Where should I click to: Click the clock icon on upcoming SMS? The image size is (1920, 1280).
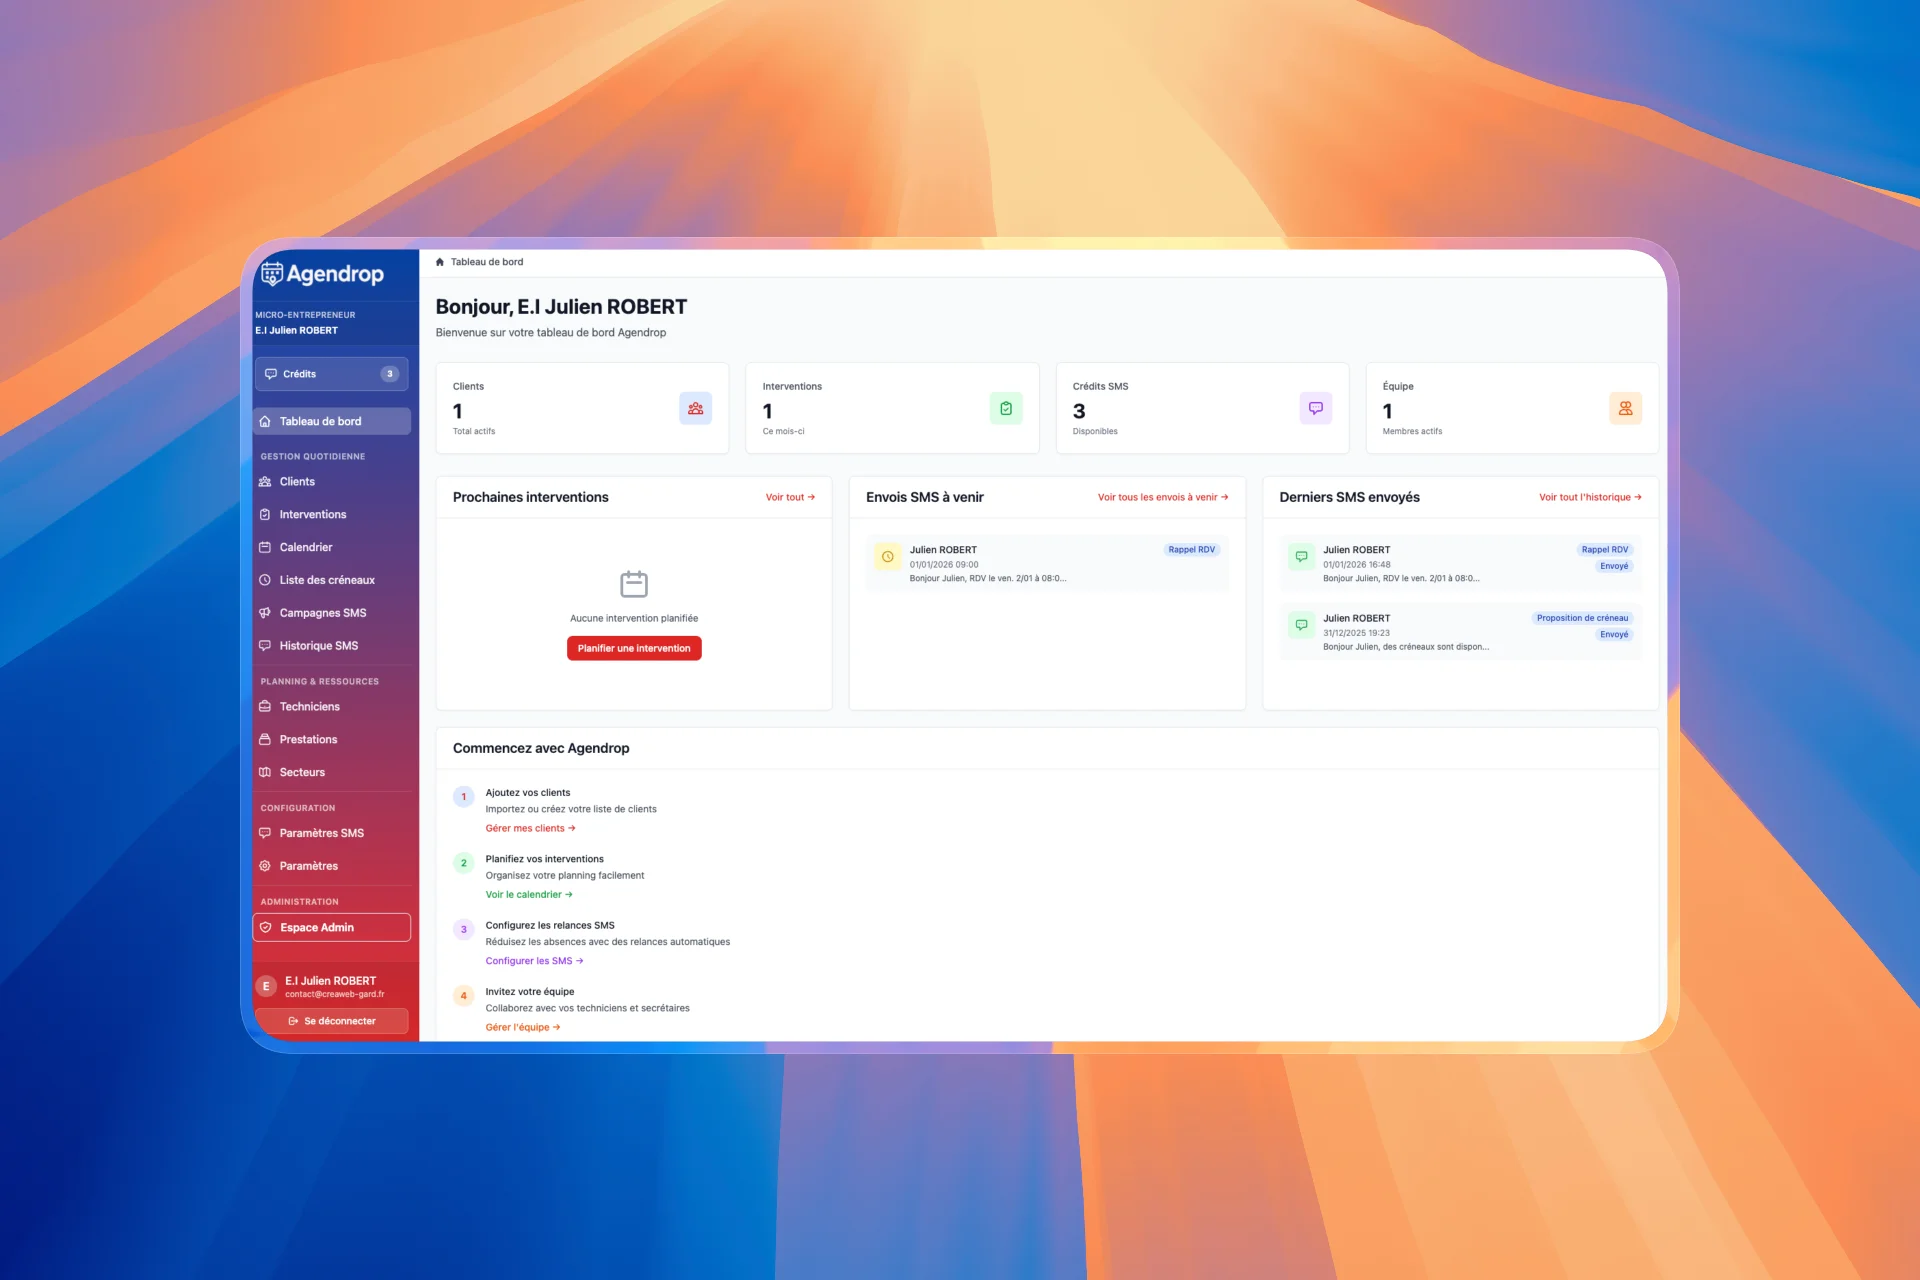[x=887, y=557]
